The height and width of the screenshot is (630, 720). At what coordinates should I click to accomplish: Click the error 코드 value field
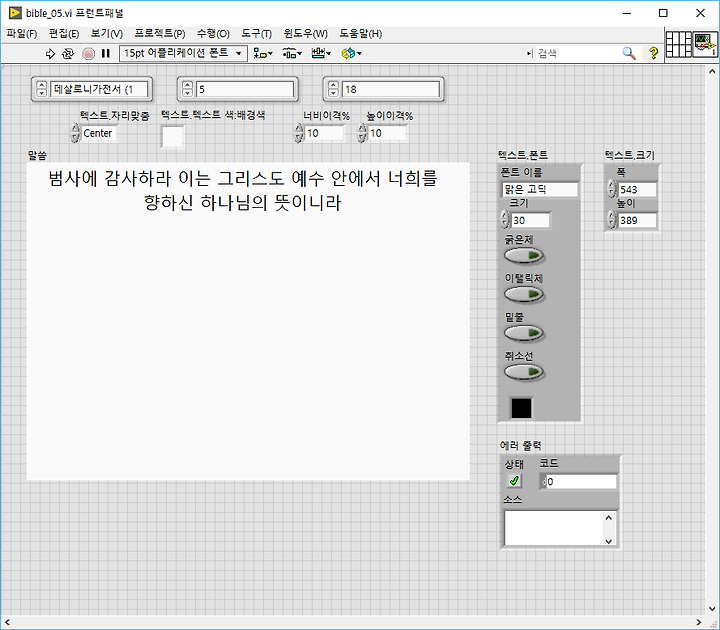click(x=581, y=482)
